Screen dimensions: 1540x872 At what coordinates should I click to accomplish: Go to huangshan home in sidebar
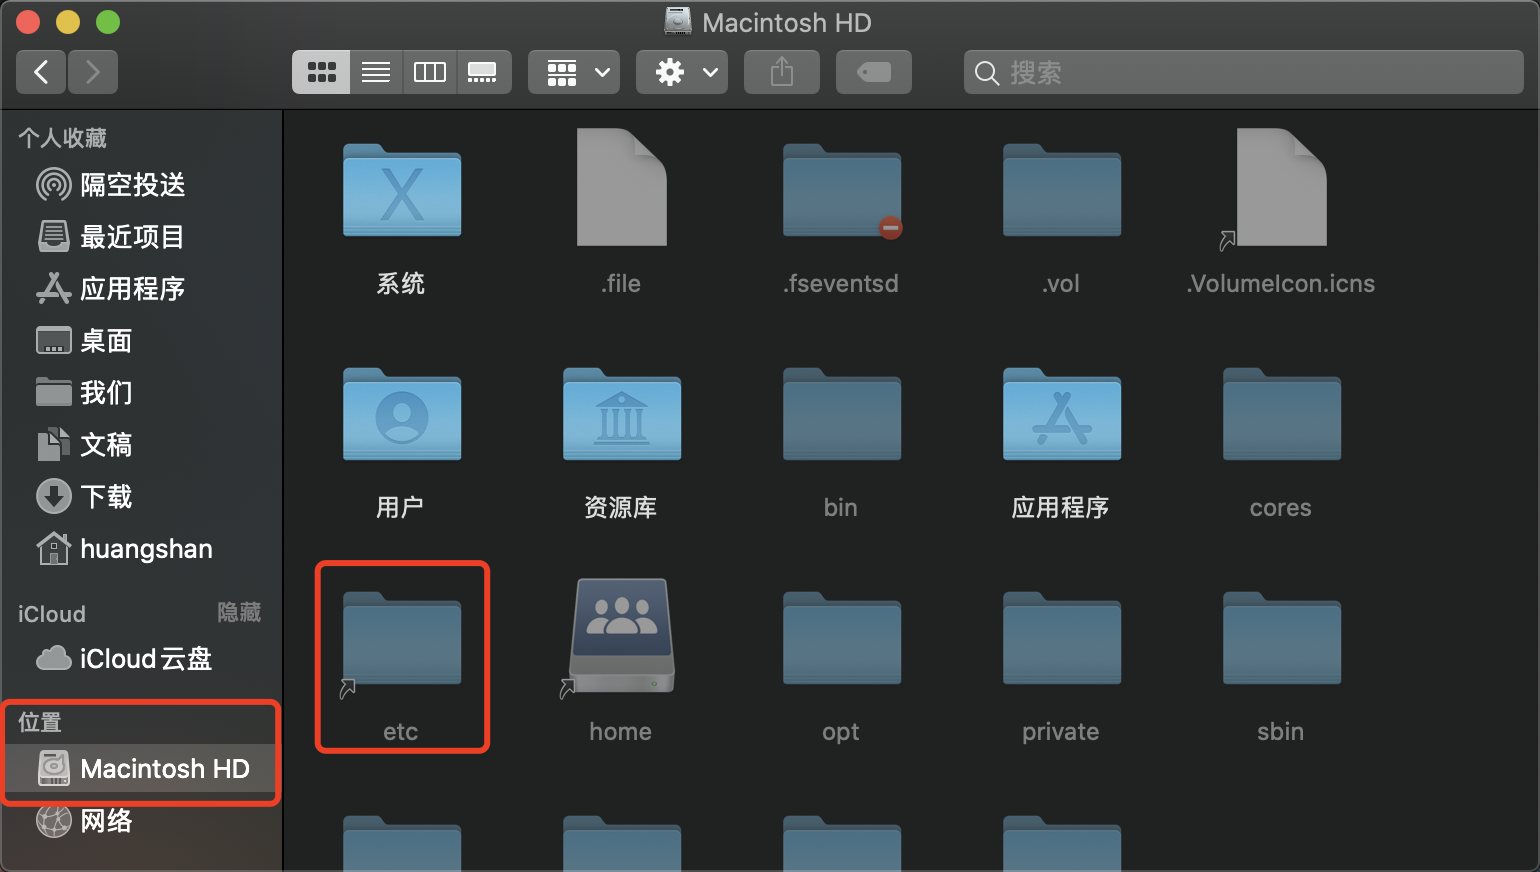(x=140, y=549)
